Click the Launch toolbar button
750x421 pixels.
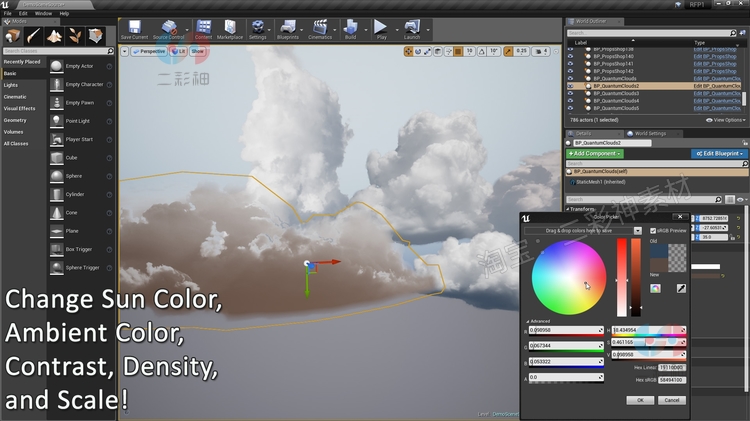[x=412, y=30]
